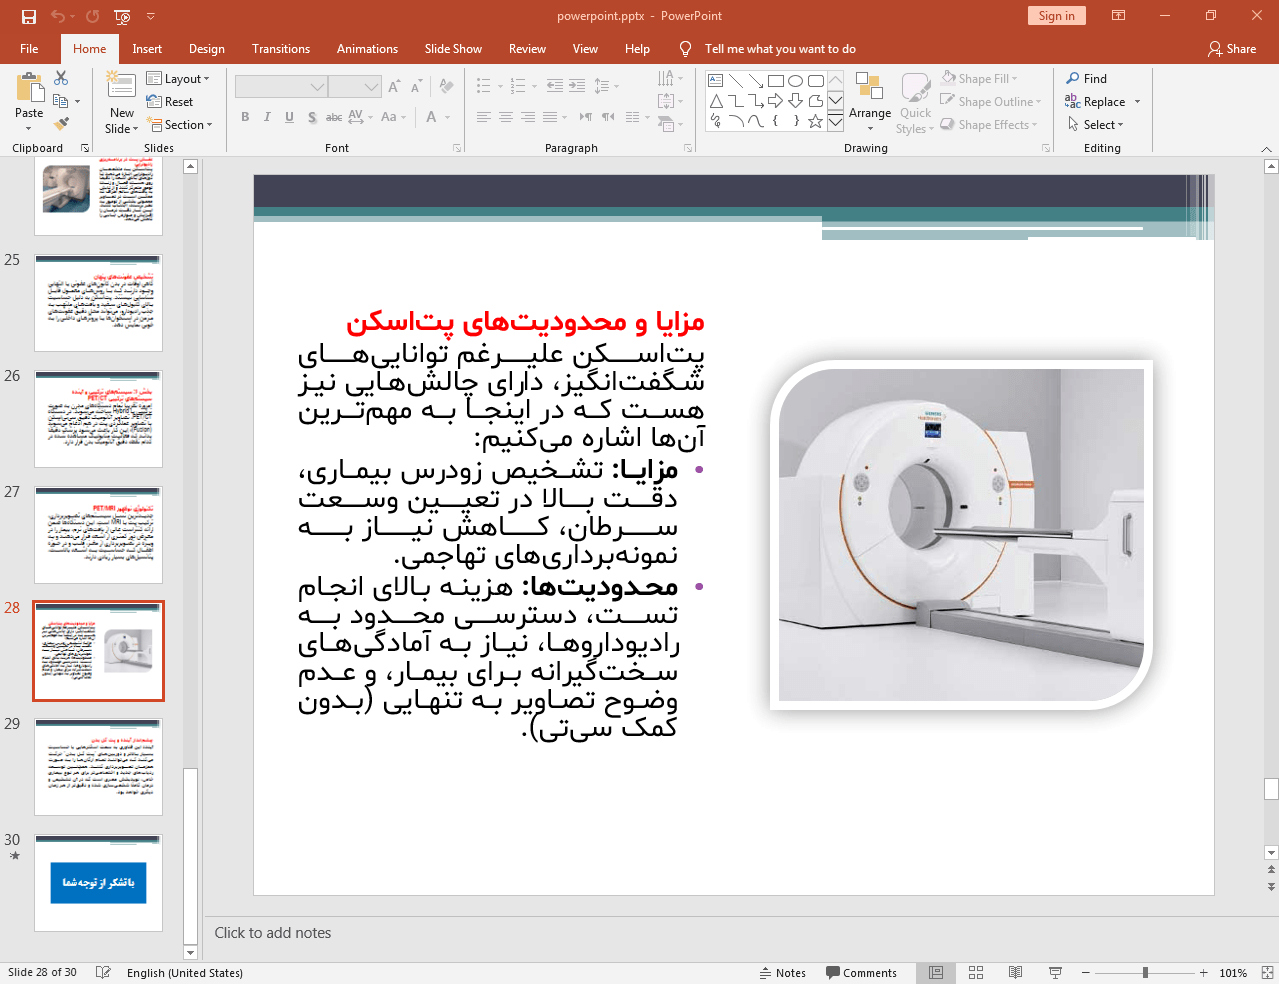Open the Select dropdown in Editing
Image resolution: width=1279 pixels, height=984 pixels.
tap(1096, 125)
